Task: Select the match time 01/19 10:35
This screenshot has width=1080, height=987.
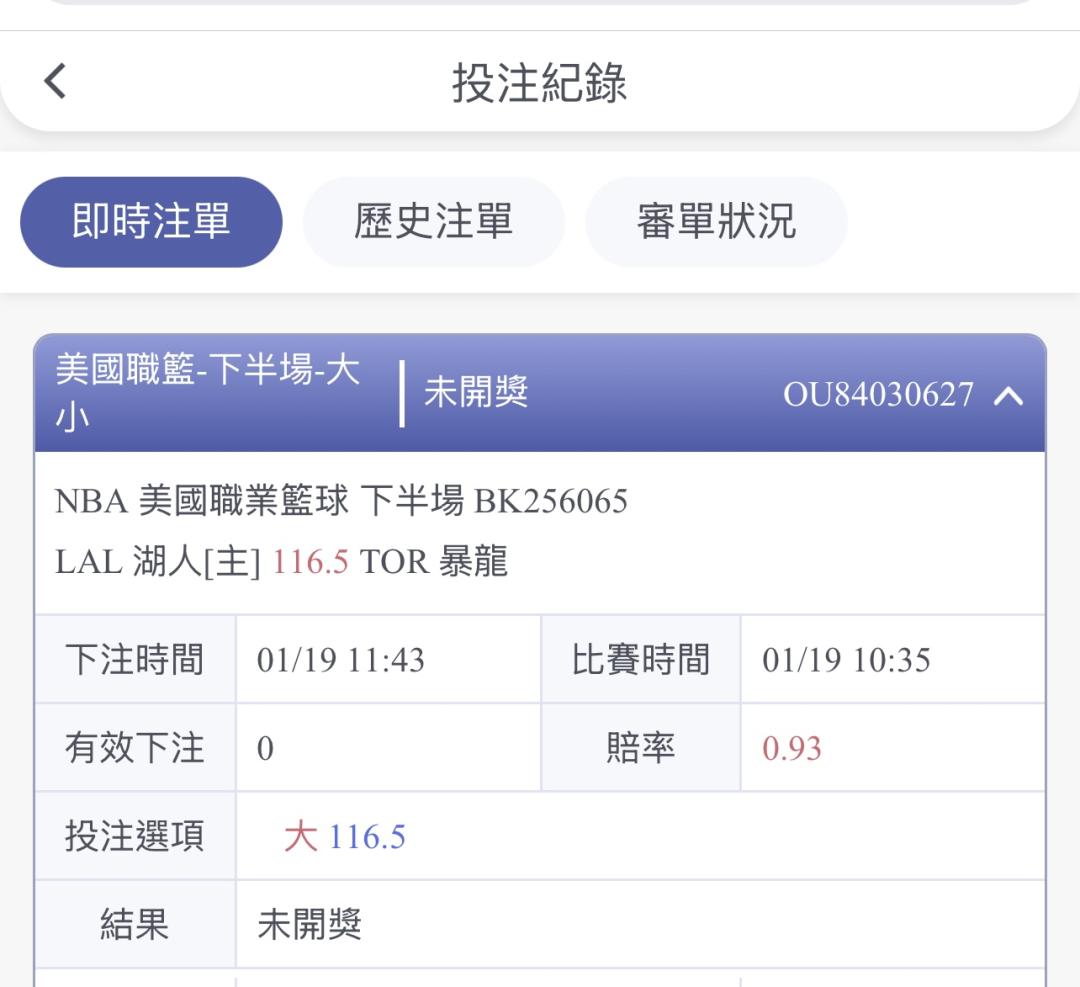Action: 846,660
